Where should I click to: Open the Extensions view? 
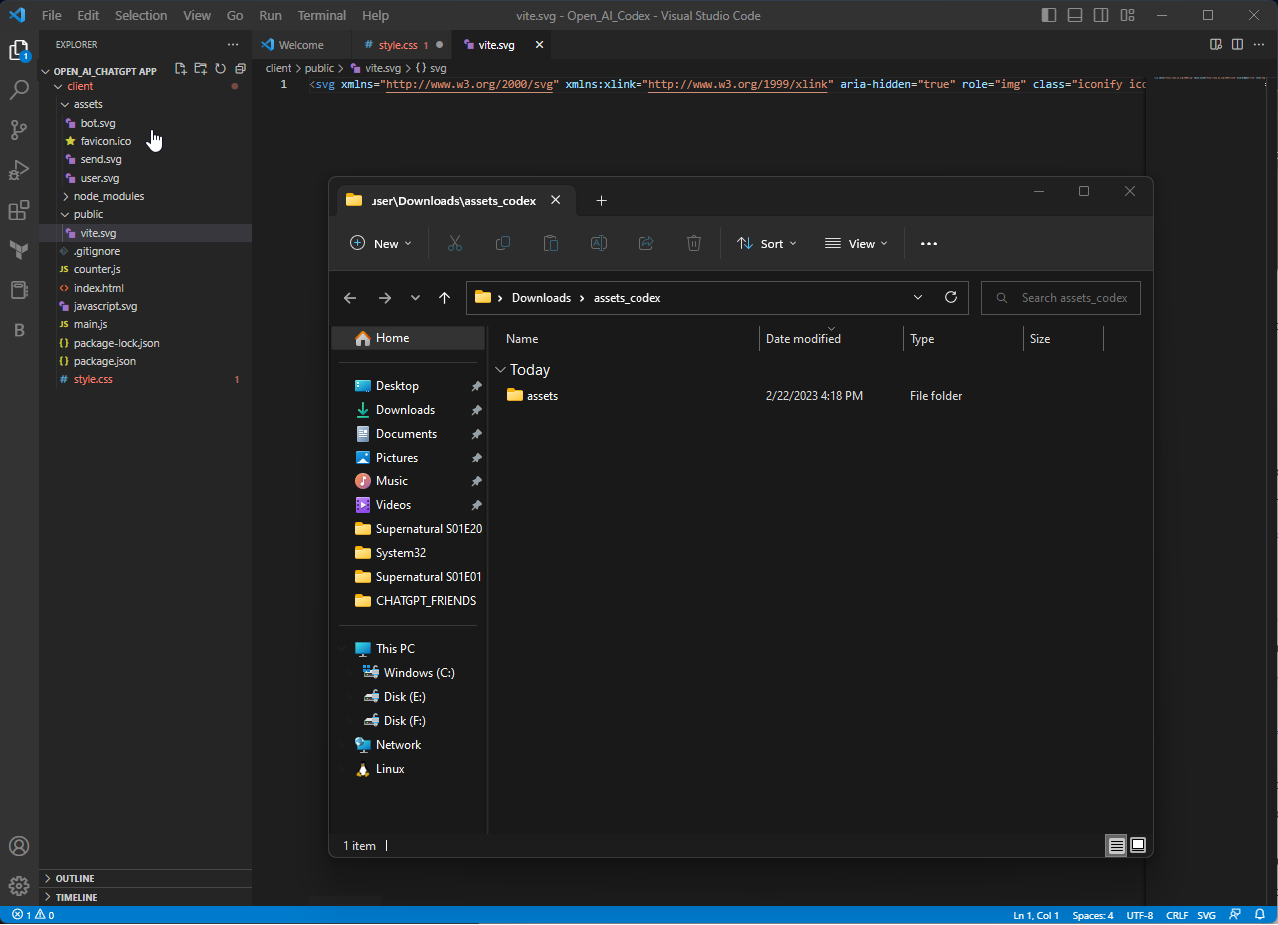[x=19, y=210]
